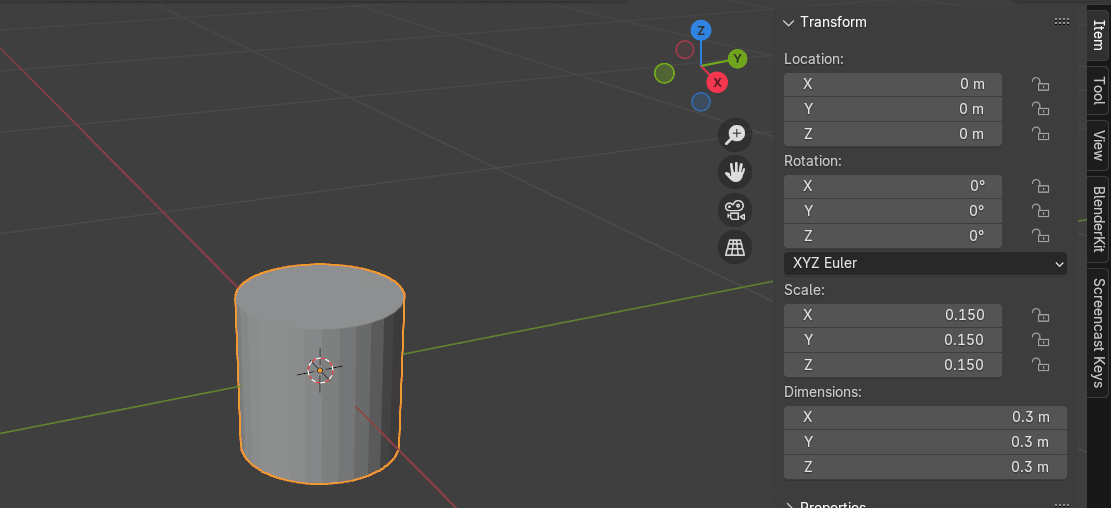
Task: Switch to the Tool sidebar tab
Action: [1098, 91]
